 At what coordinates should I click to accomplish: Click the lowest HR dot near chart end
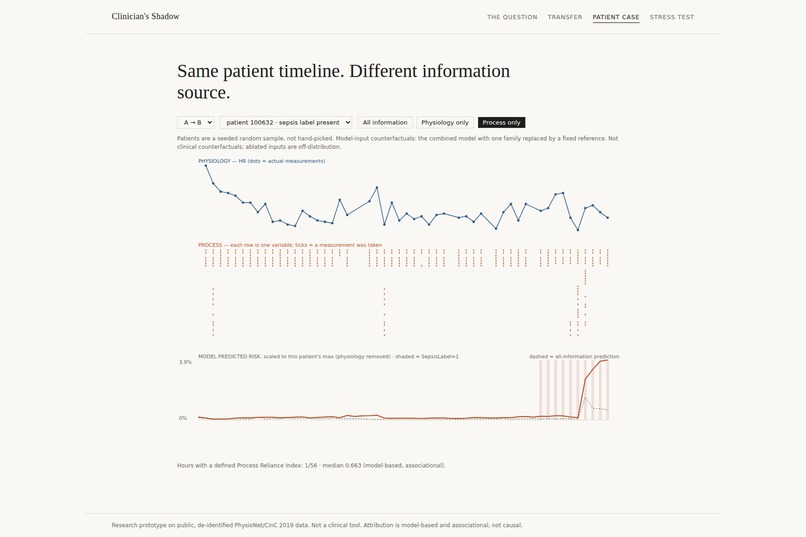click(x=578, y=230)
